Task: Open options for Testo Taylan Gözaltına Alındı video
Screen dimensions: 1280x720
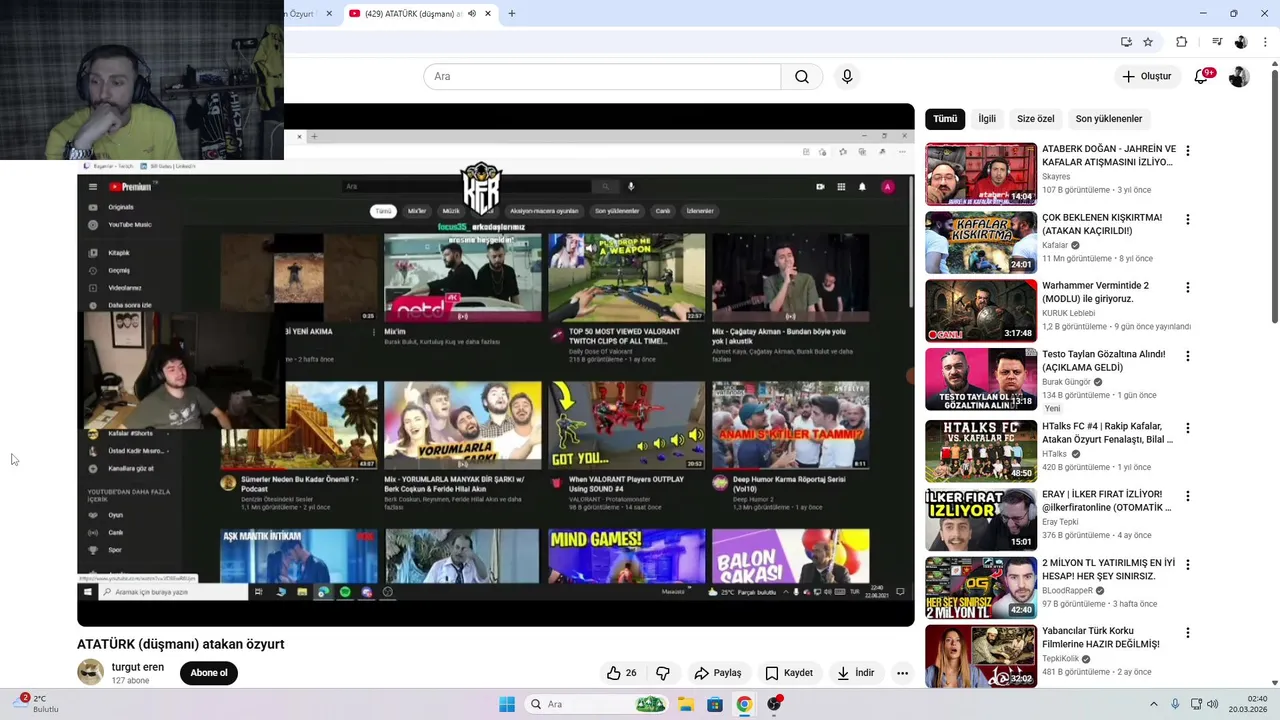Action: pos(1187,356)
